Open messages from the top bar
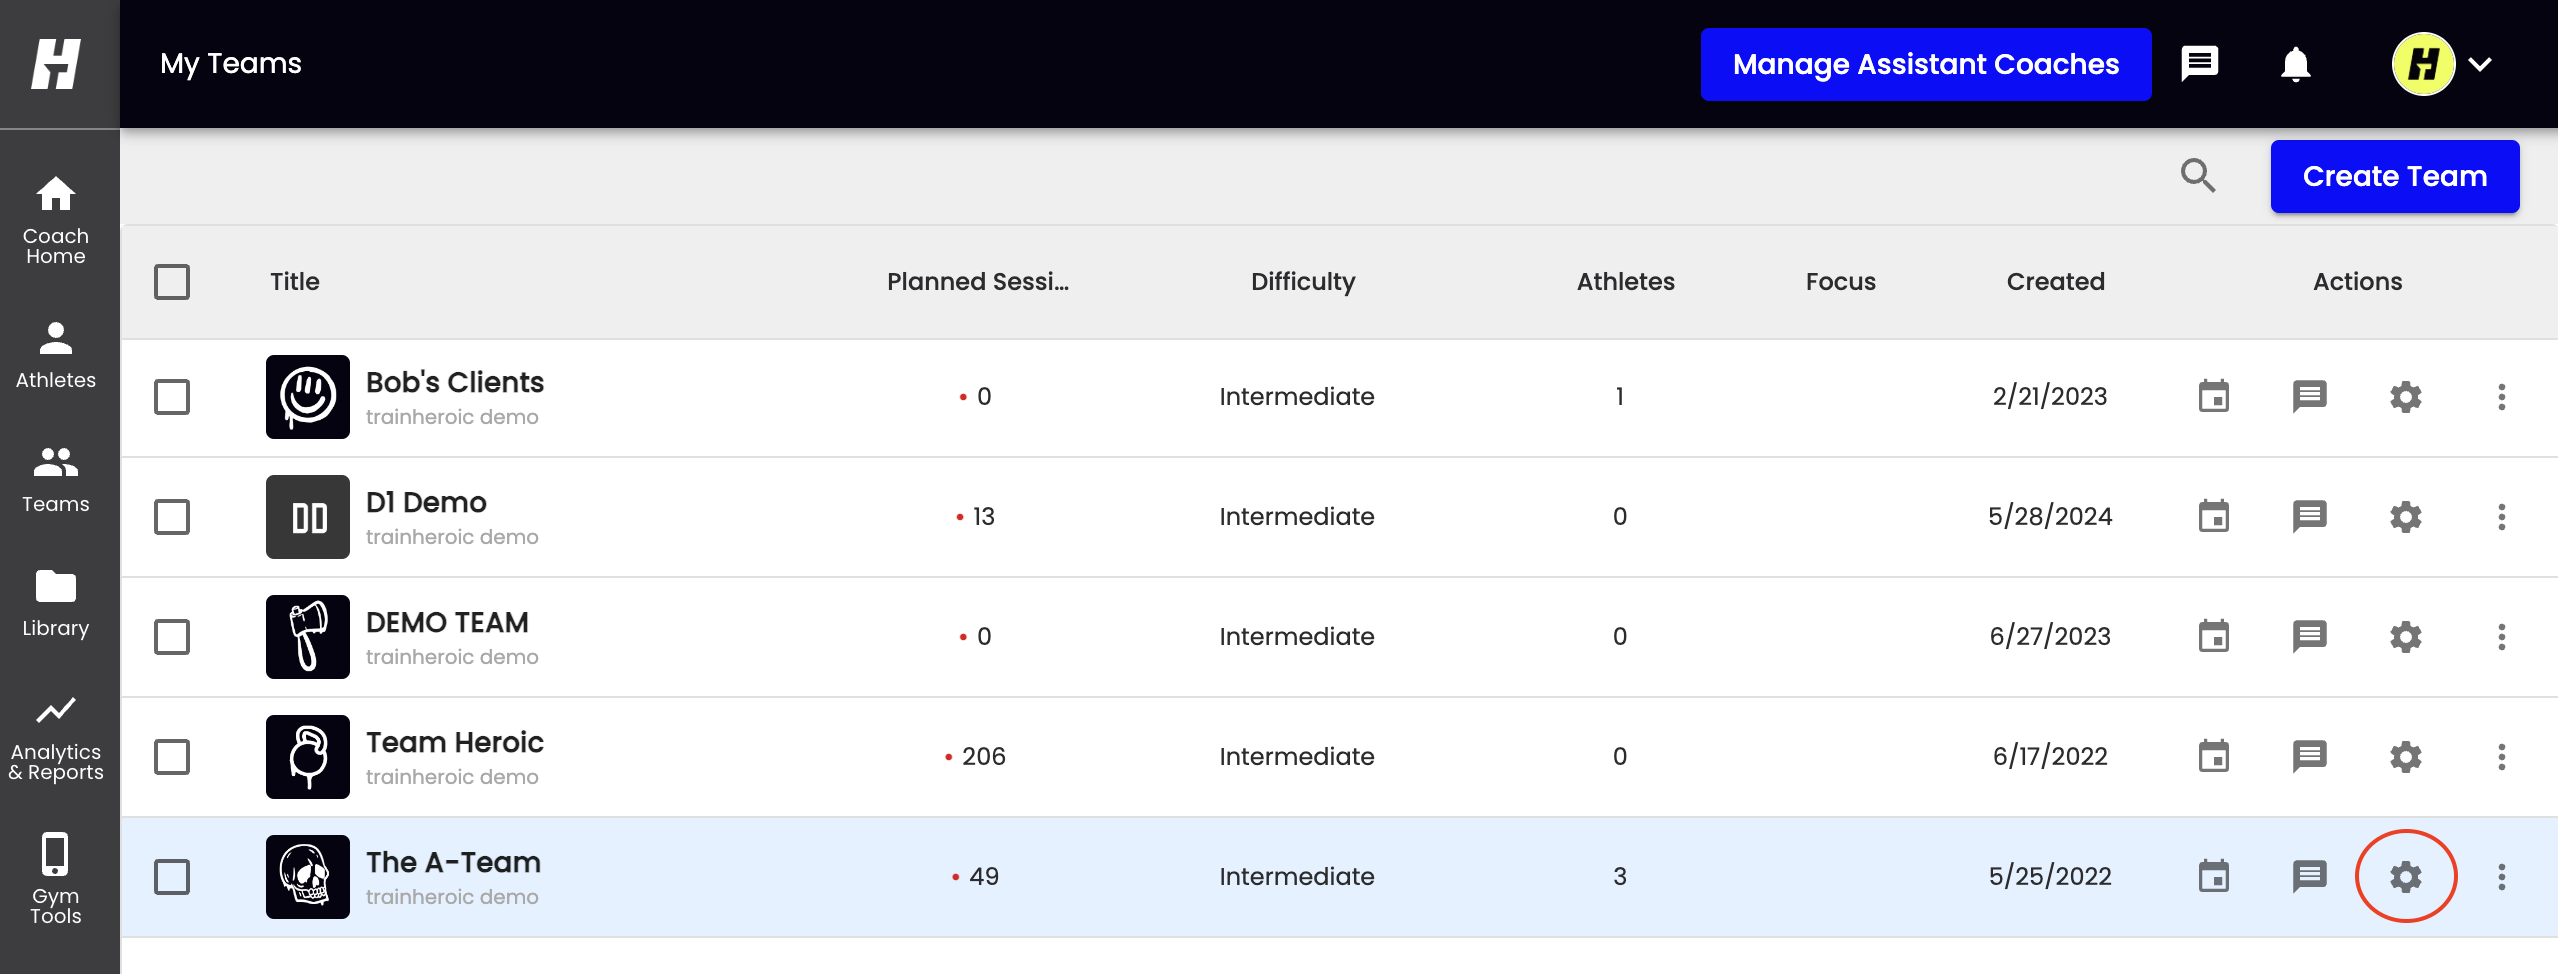Viewport: 2558px width, 974px height. 2200,63
